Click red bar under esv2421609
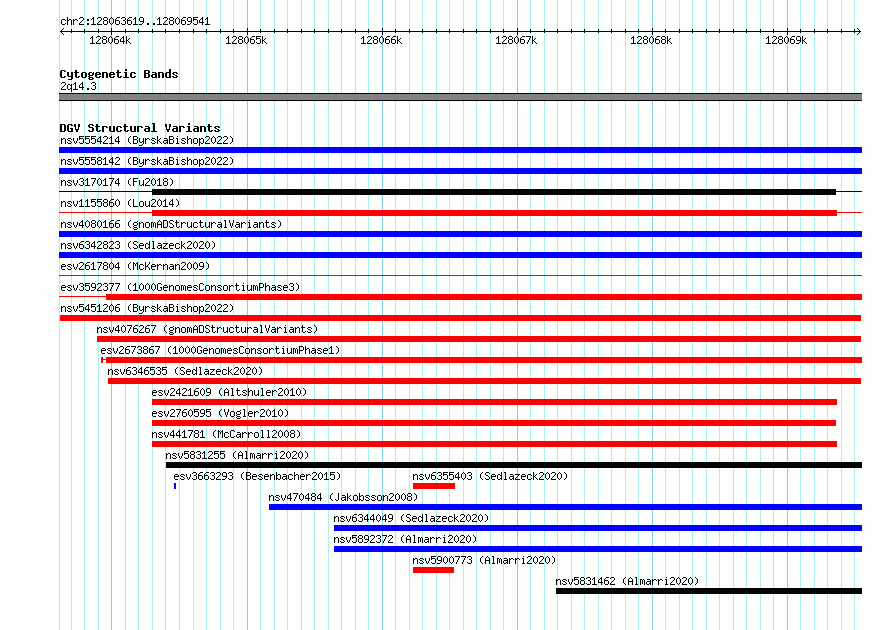The image size is (890, 630). (494, 402)
